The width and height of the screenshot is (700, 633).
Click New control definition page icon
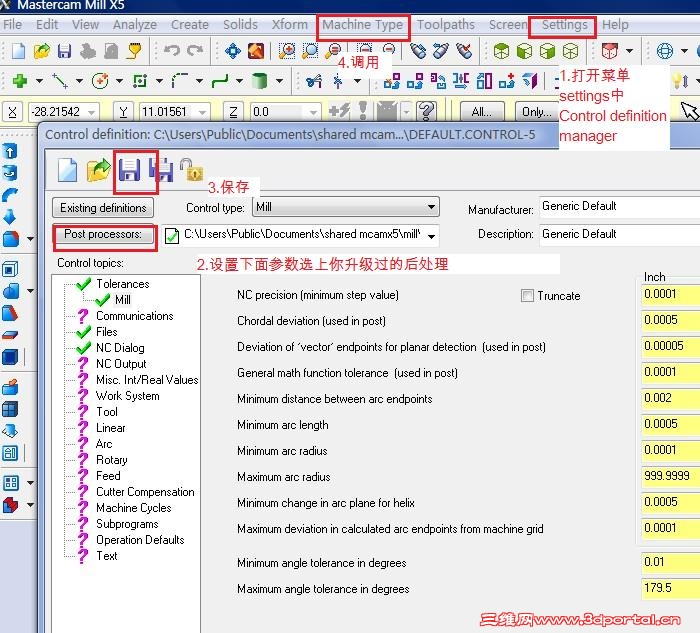pos(67,170)
